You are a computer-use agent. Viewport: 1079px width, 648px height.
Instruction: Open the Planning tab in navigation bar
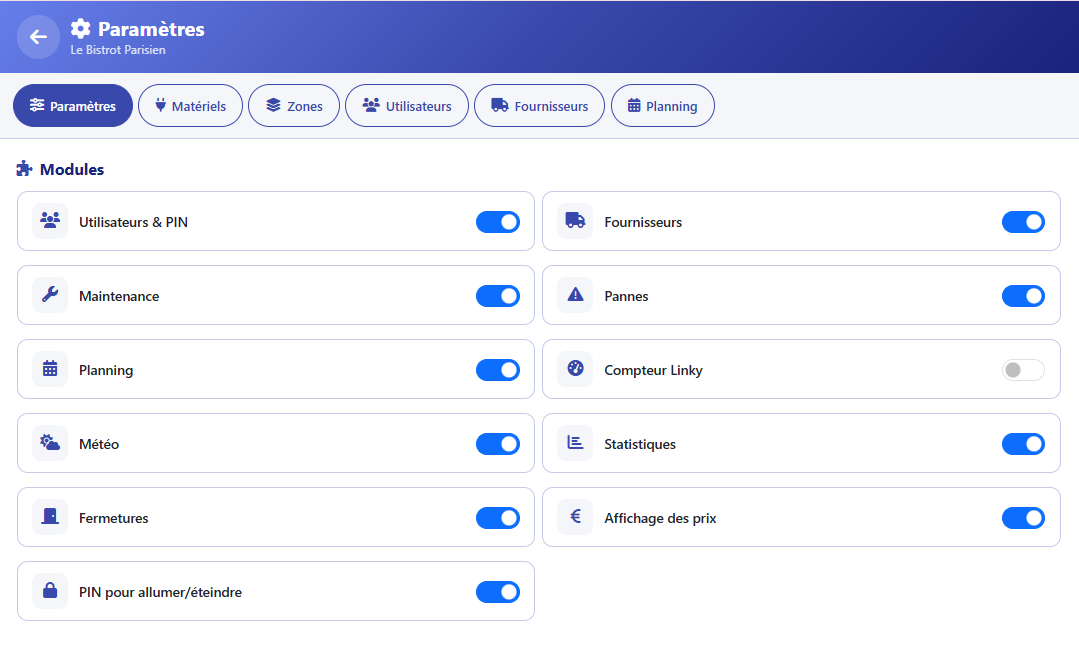point(662,106)
